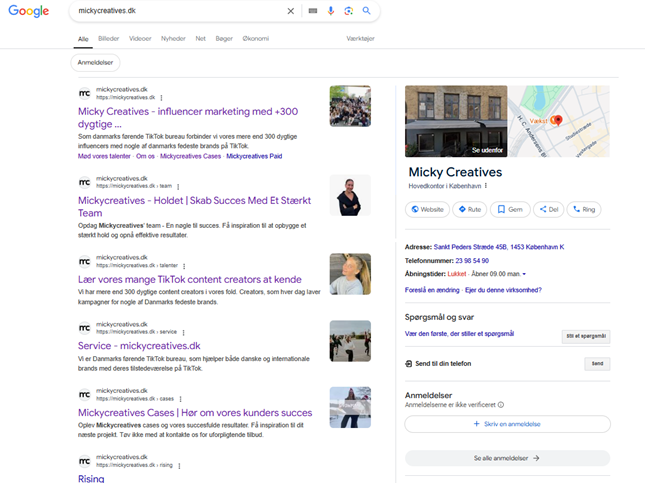This screenshot has width=645, height=483.
Task: Click the Send button for phone
Action: tap(597, 364)
